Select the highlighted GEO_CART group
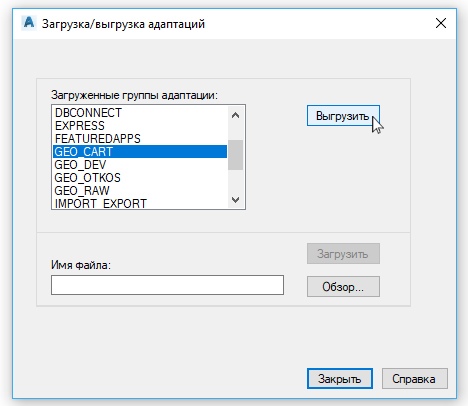 [140, 152]
